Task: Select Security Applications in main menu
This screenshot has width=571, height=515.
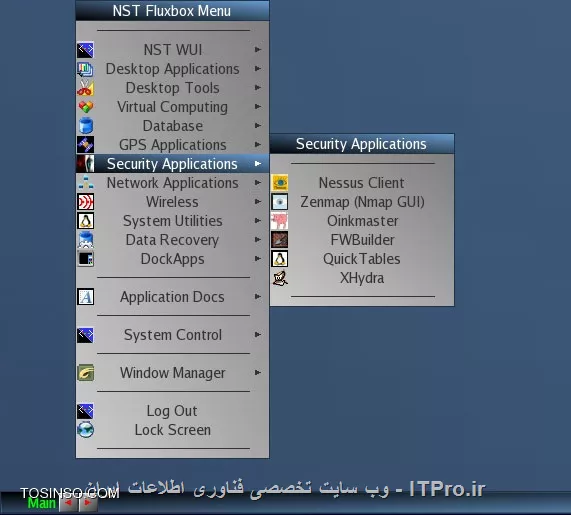Action: coord(173,164)
